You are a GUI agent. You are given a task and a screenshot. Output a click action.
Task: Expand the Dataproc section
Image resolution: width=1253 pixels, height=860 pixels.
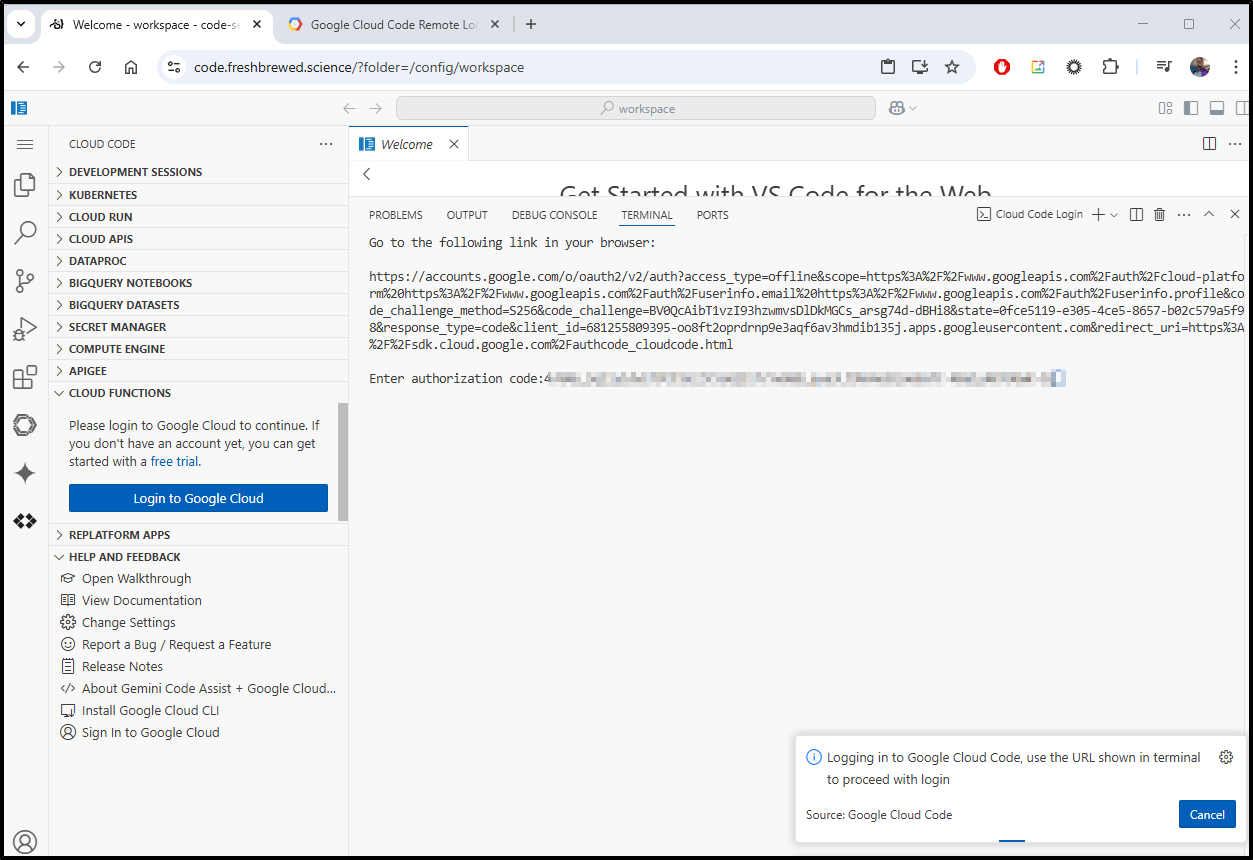coord(198,261)
